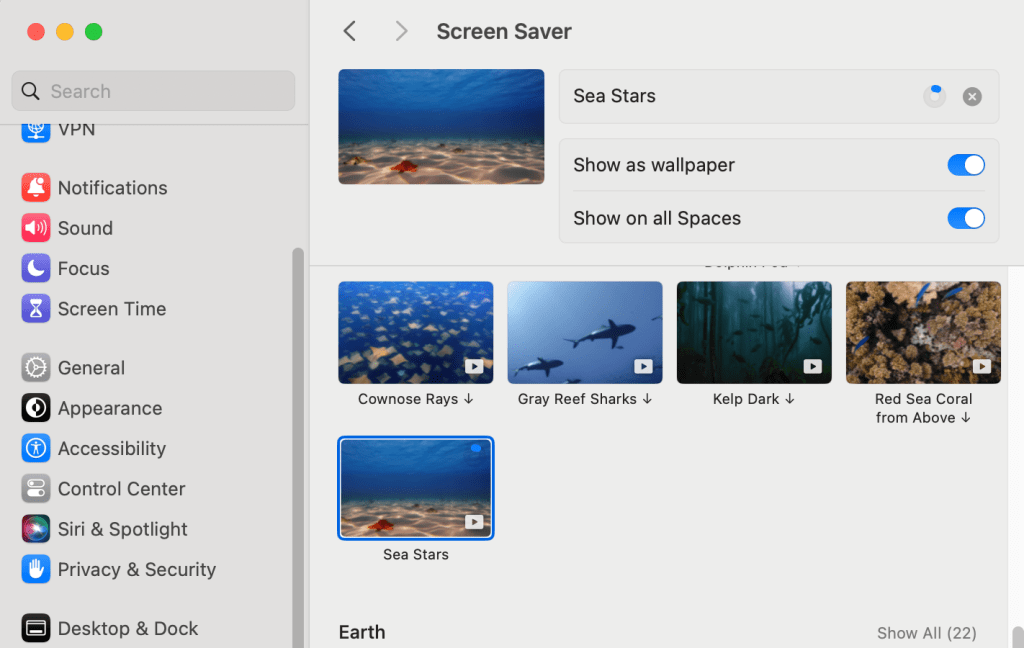Image resolution: width=1024 pixels, height=648 pixels.
Task: Play the Red Sea Coral preview
Action: click(981, 364)
